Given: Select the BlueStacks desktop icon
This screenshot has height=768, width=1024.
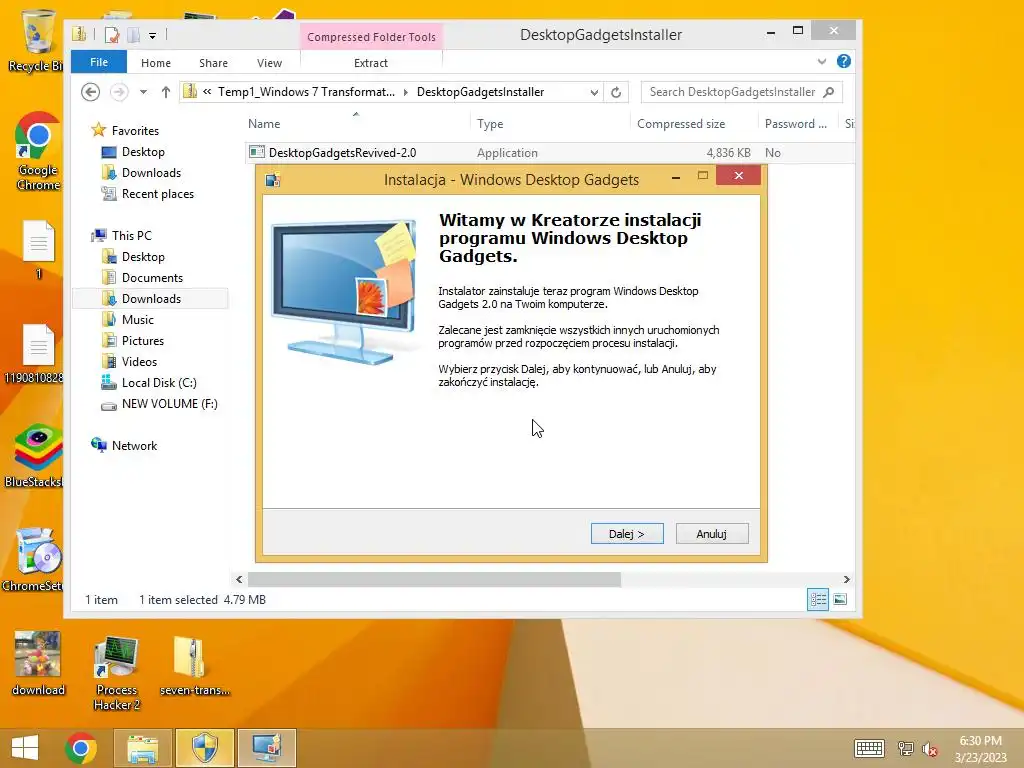Looking at the screenshot, I should point(36,456).
